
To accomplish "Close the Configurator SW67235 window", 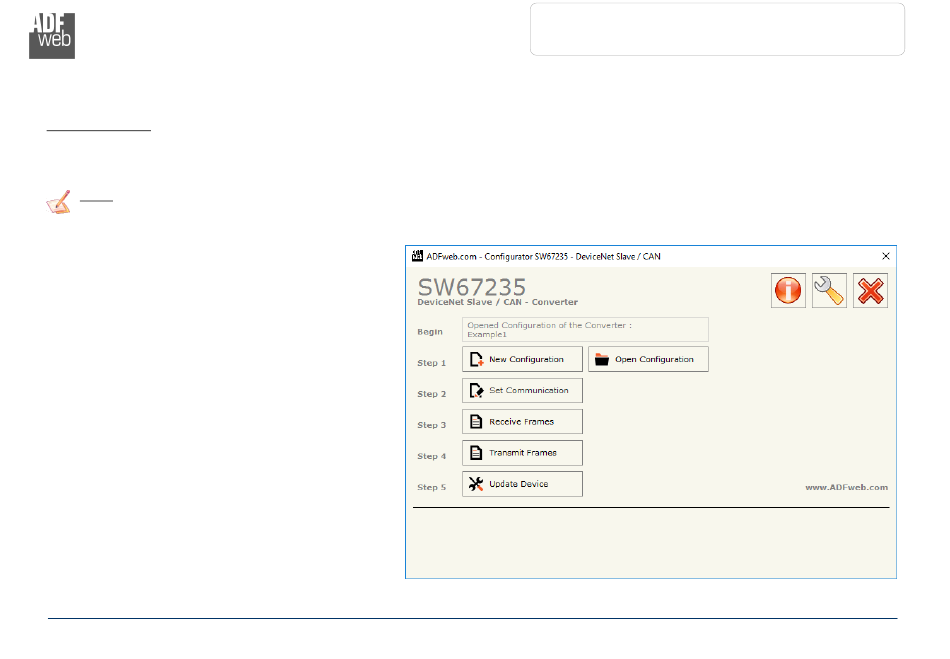I will pos(886,256).
